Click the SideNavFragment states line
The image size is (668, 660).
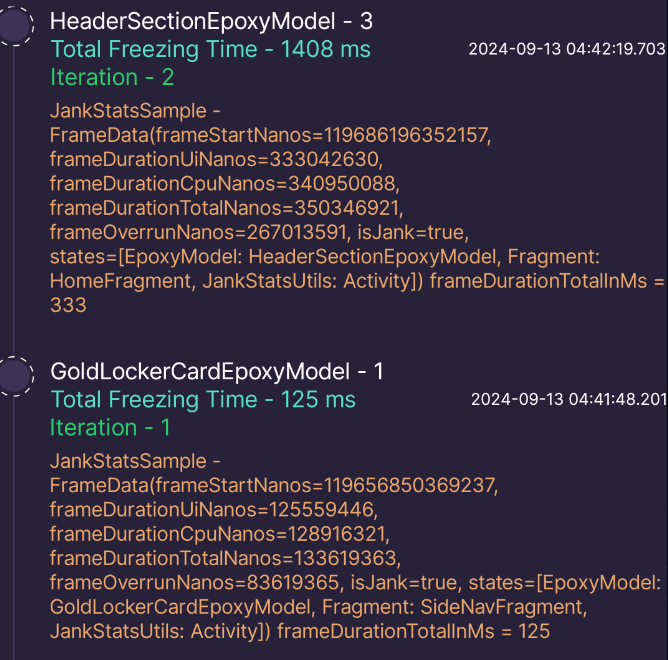click(318, 607)
